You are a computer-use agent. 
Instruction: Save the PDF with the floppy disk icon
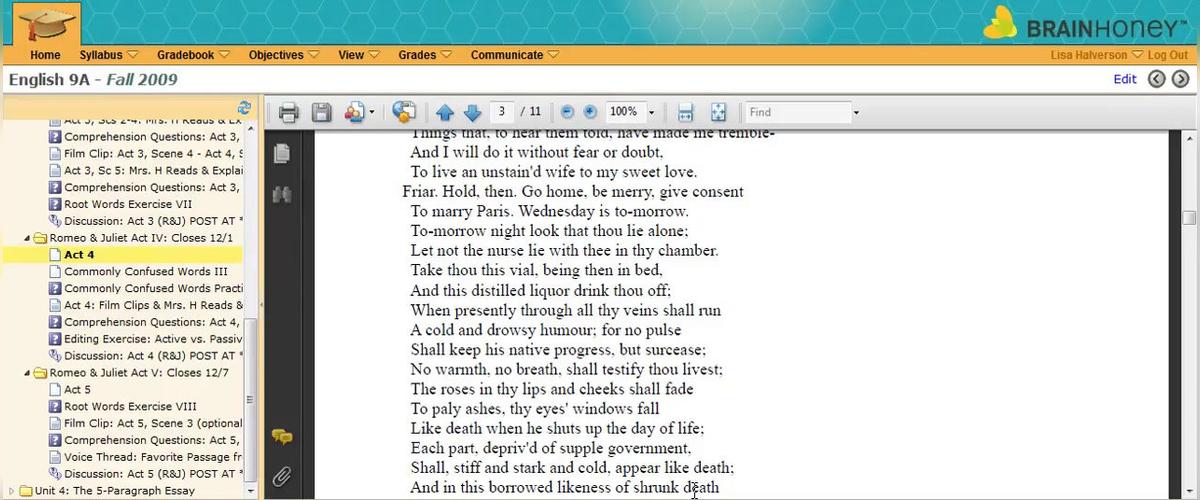click(x=321, y=112)
